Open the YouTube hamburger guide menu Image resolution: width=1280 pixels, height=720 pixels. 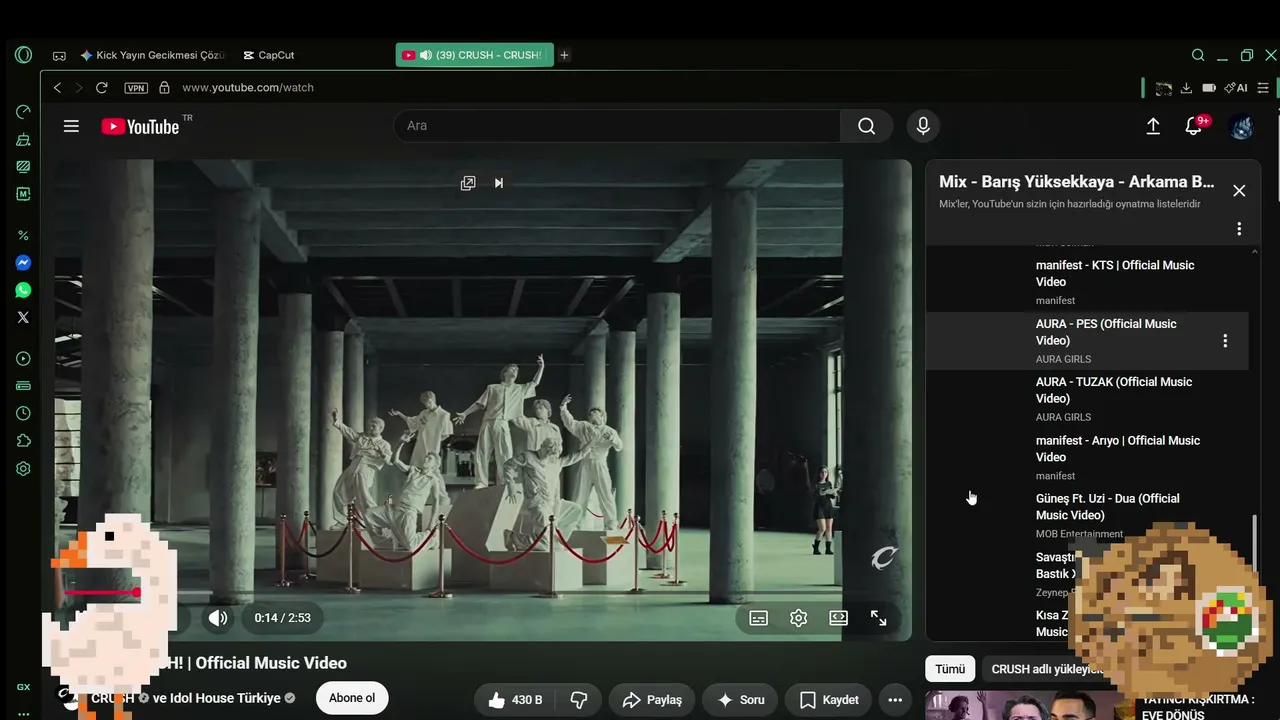71,126
